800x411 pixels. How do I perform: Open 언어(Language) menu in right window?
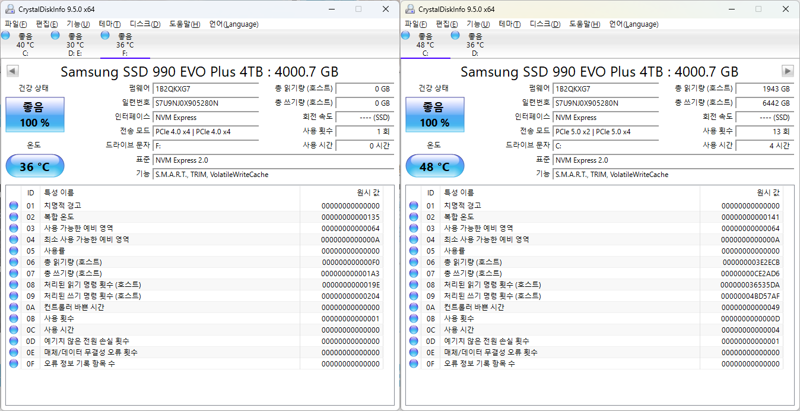click(634, 24)
